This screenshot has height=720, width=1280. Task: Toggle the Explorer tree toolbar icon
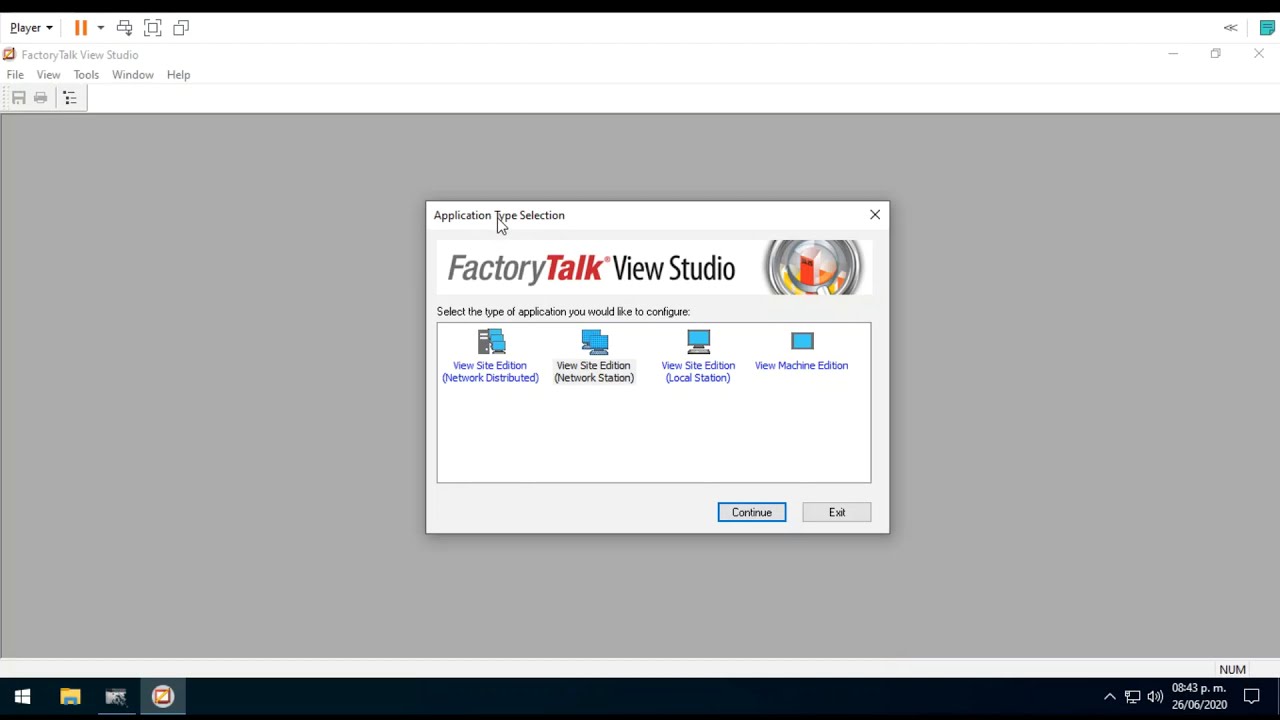pyautogui.click(x=70, y=98)
